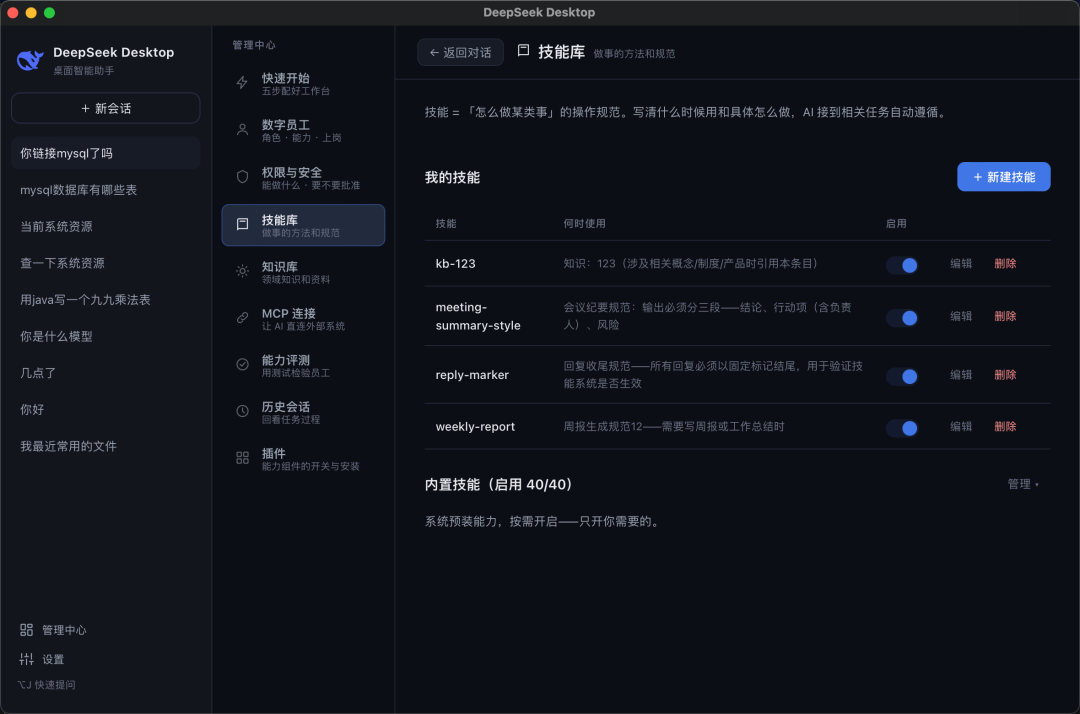Turn off the reply-marker skill toggle
This screenshot has height=714, width=1080.
click(x=902, y=376)
